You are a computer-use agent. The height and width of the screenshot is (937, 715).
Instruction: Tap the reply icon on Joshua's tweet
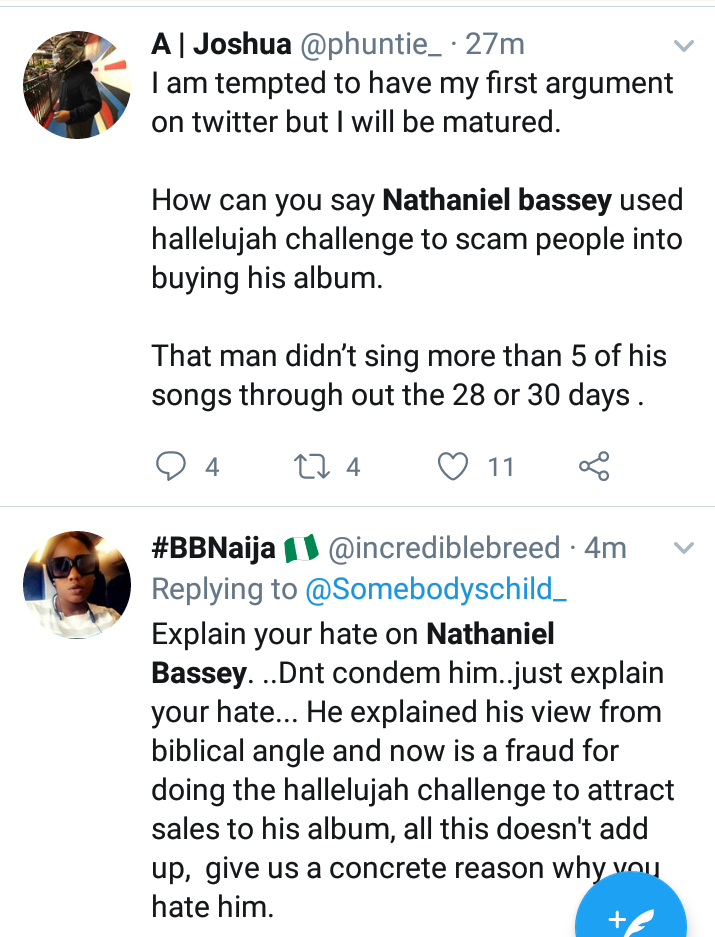172,465
